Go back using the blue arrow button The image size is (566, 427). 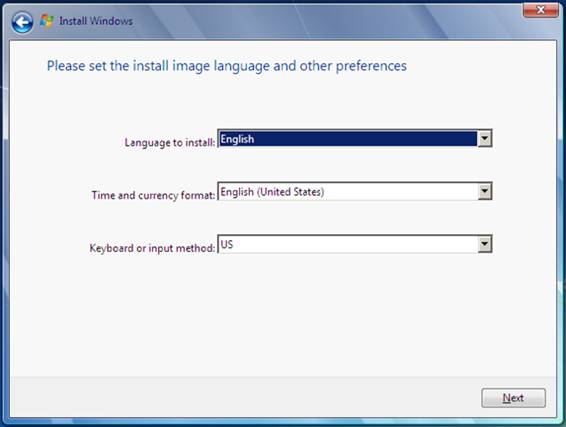22,22
